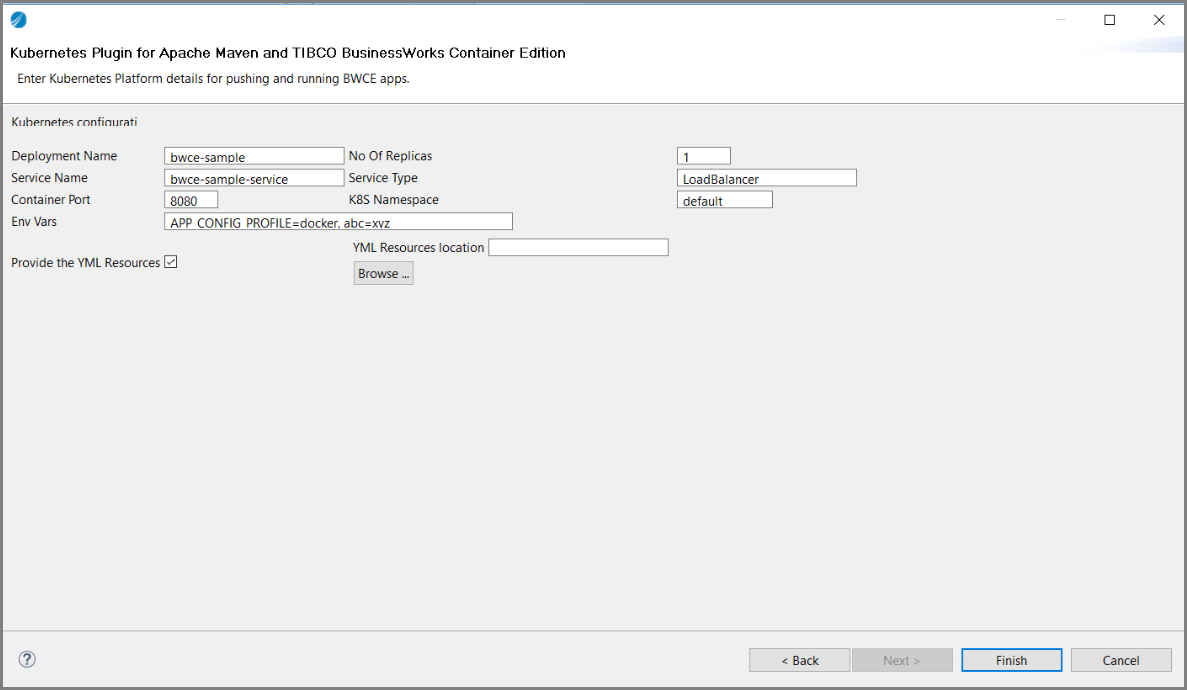Click the Container Port field with 8080

pyautogui.click(x=192, y=200)
